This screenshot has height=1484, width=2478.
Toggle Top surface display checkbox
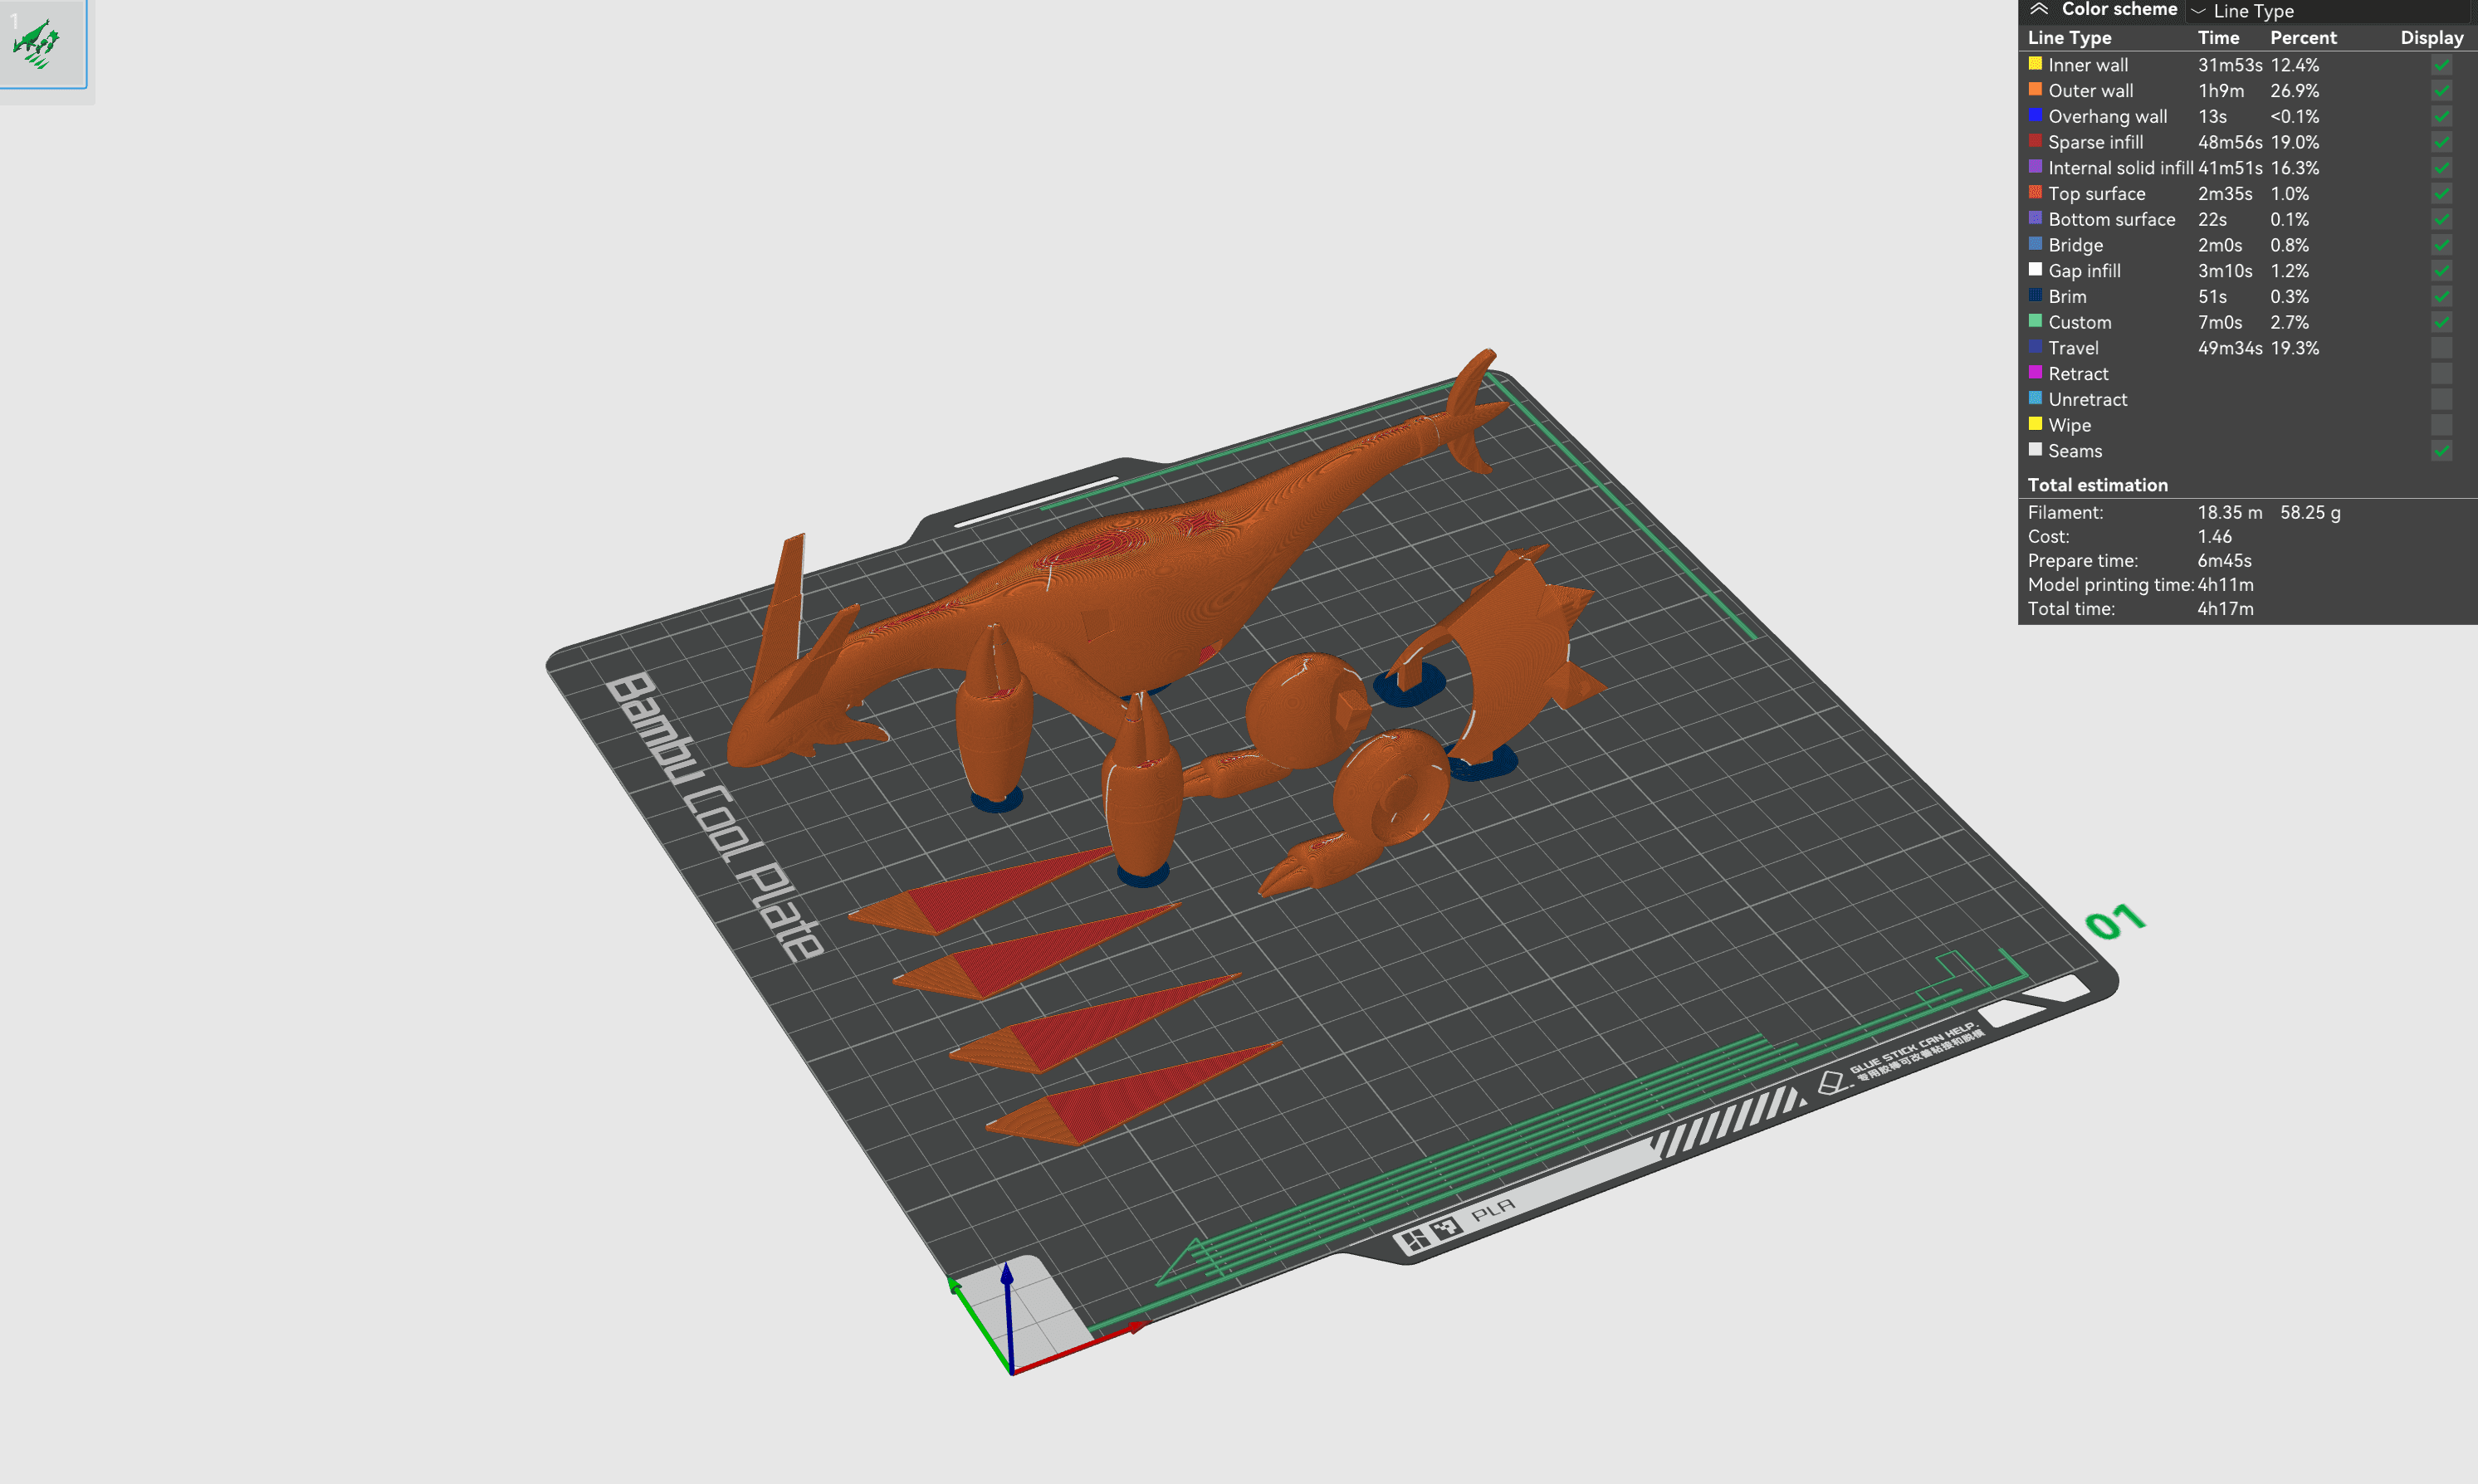[2441, 194]
